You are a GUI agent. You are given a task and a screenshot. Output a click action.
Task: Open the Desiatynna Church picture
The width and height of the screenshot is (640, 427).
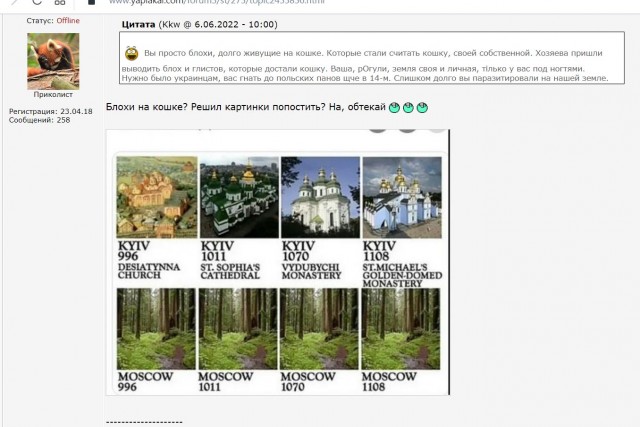coord(157,197)
